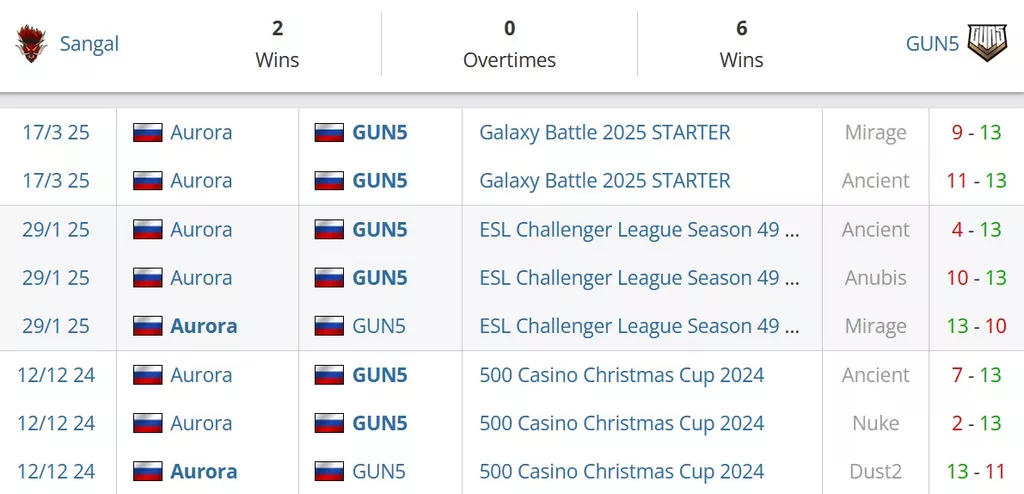
Task: Open ESL Challenger League Season 49, Anubis row
Action: [639, 278]
